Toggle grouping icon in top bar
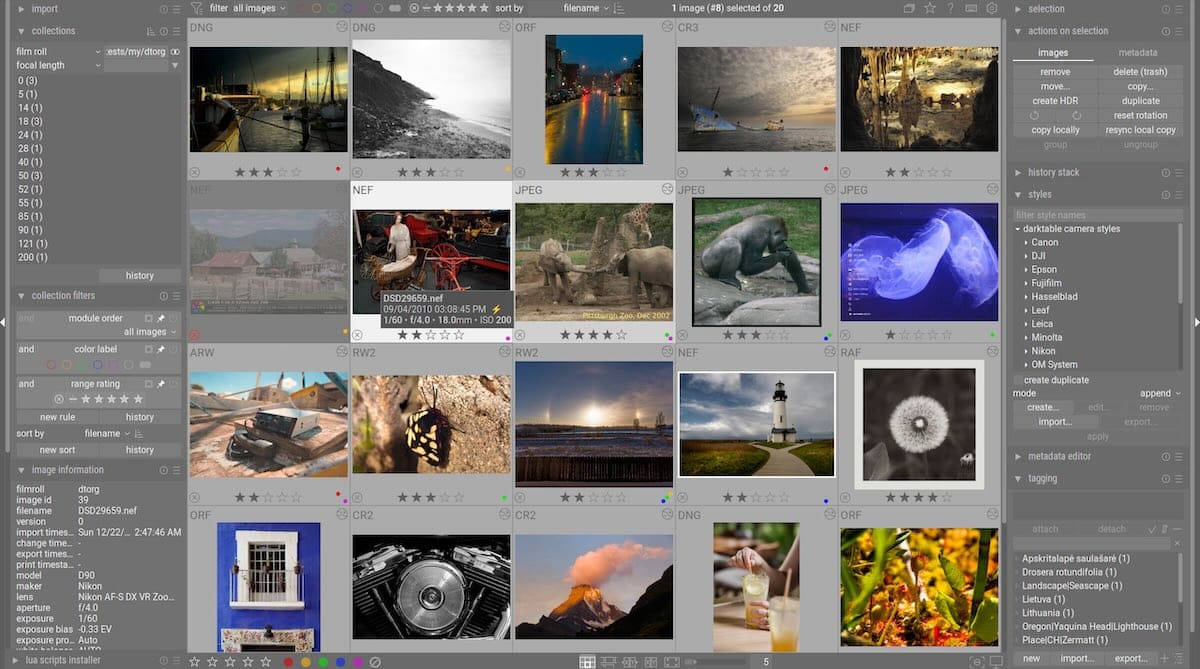This screenshot has width=1200, height=669. click(909, 8)
